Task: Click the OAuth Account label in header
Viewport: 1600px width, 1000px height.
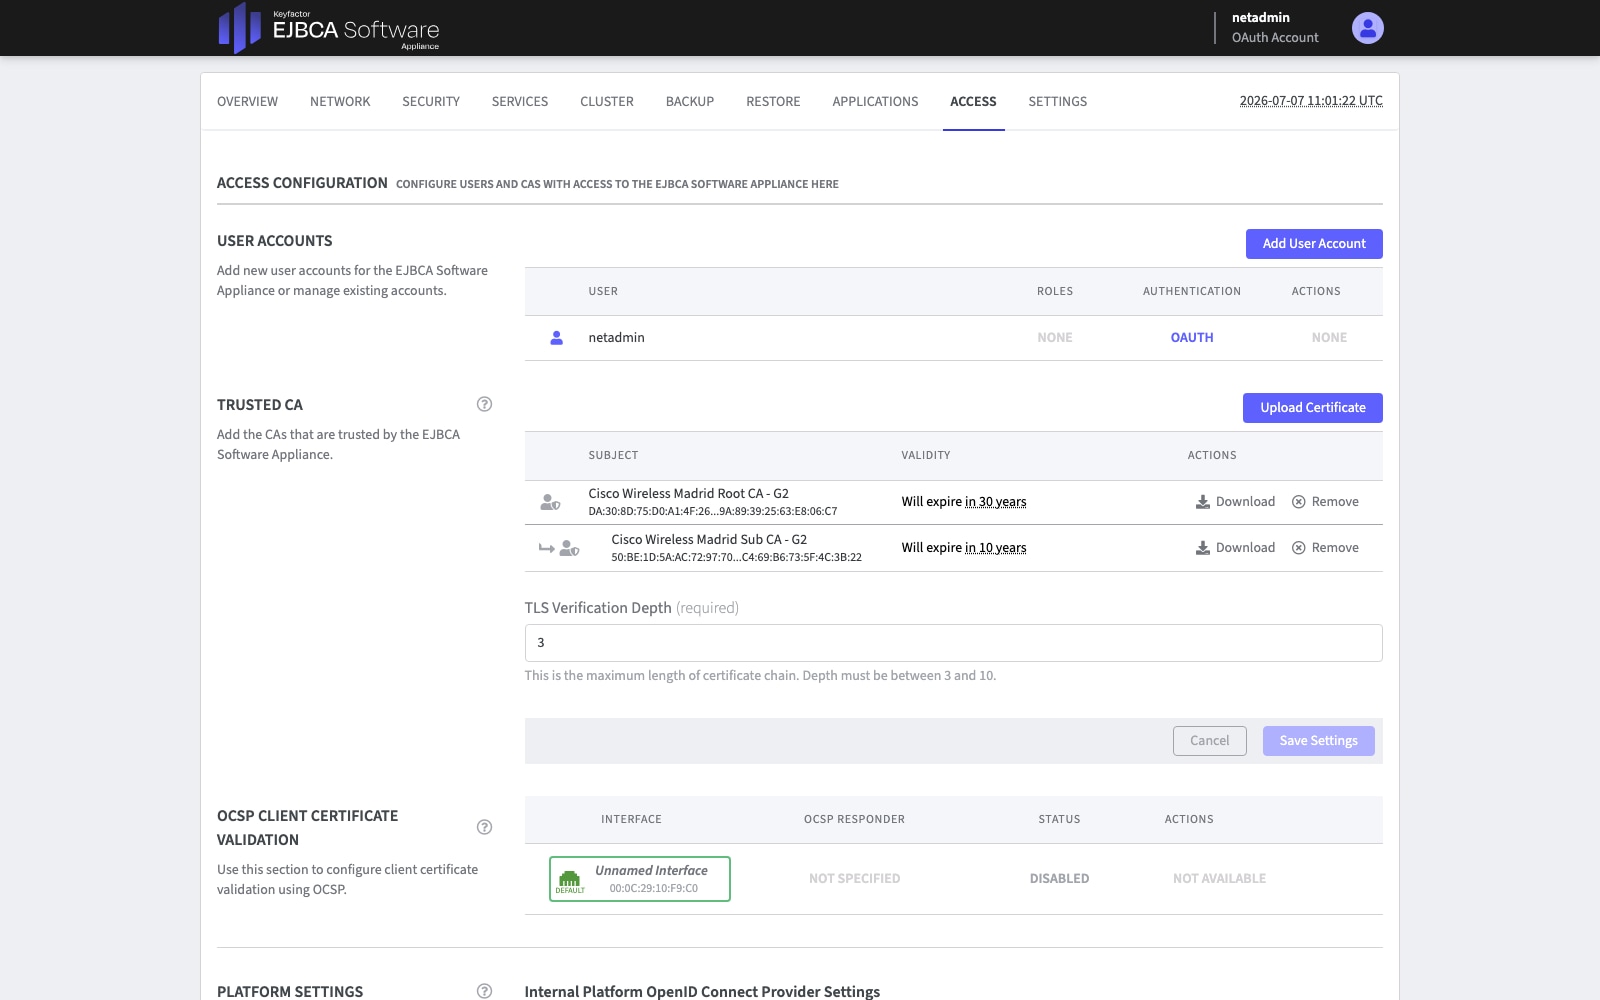Action: coord(1275,38)
